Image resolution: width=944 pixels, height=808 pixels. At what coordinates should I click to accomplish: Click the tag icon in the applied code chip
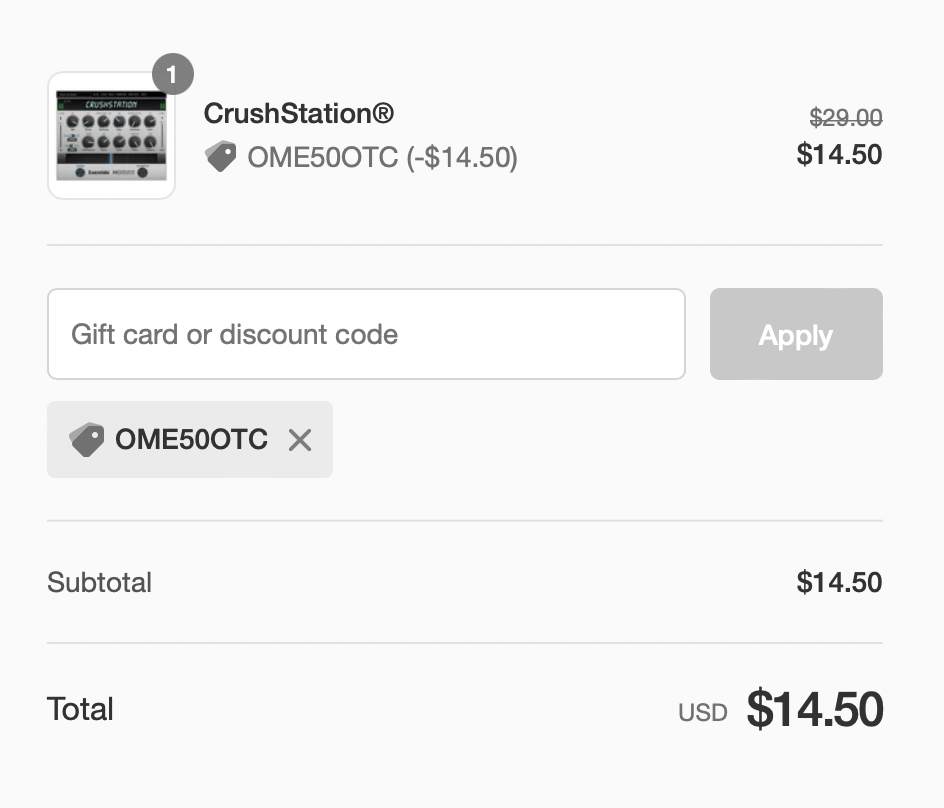point(87,440)
